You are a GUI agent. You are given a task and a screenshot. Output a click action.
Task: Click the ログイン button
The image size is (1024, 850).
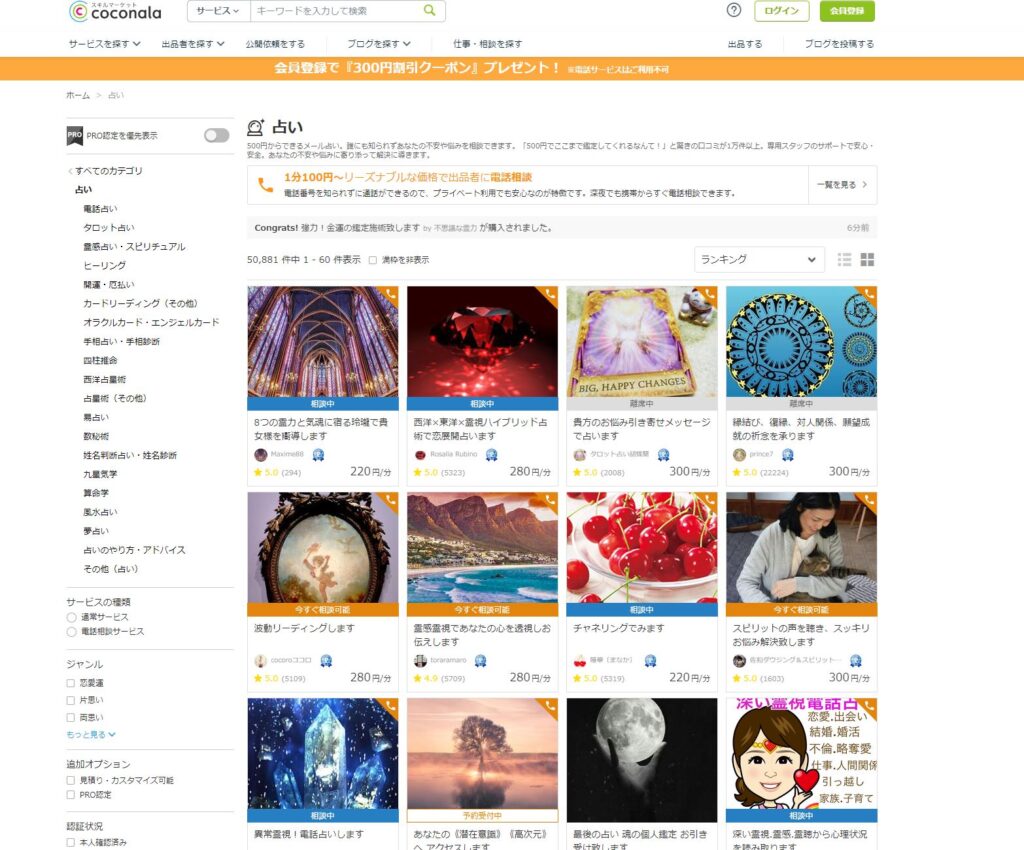[x=781, y=10]
